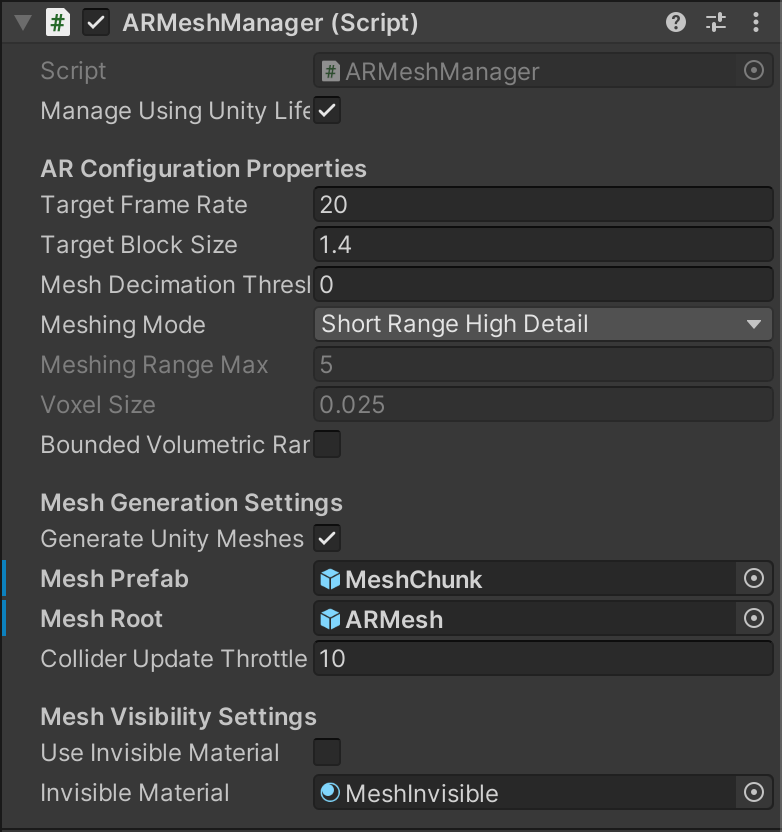Click the ARMeshManager script icon in header

click(x=58, y=22)
